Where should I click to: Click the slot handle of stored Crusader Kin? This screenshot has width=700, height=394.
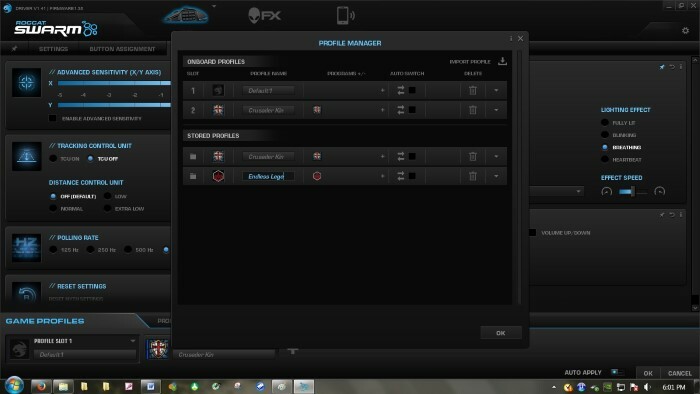(x=193, y=157)
